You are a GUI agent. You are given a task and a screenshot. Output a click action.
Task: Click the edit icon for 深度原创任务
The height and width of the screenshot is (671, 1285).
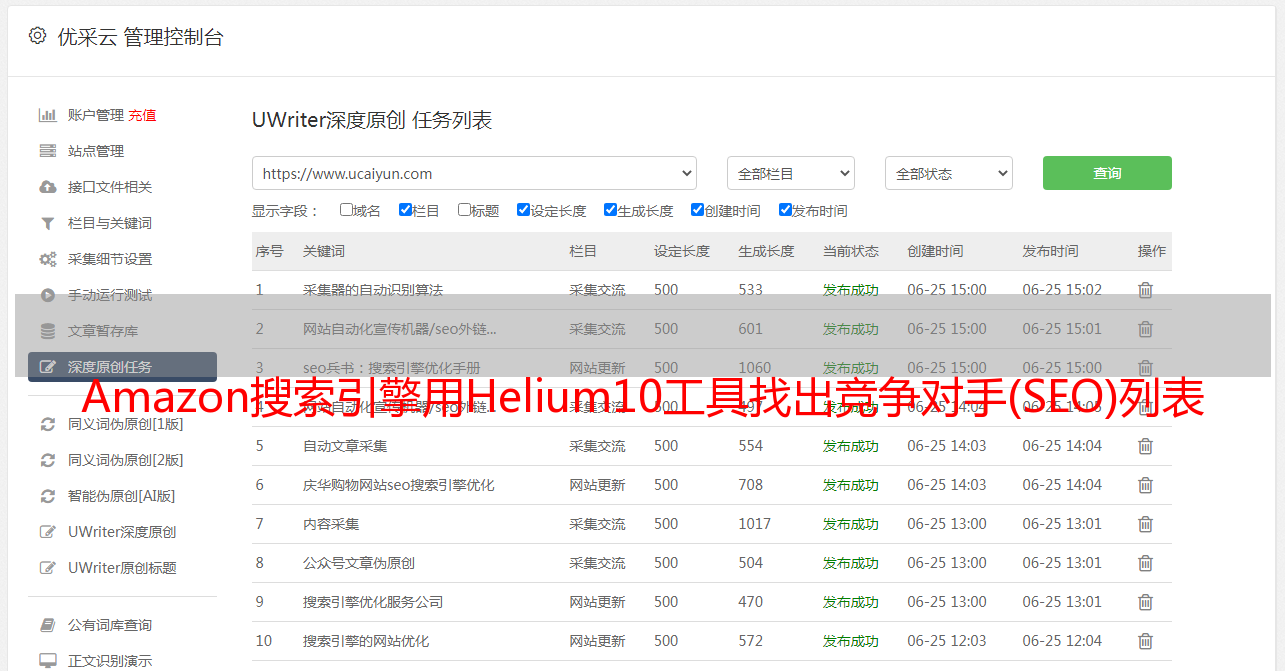pyautogui.click(x=47, y=367)
